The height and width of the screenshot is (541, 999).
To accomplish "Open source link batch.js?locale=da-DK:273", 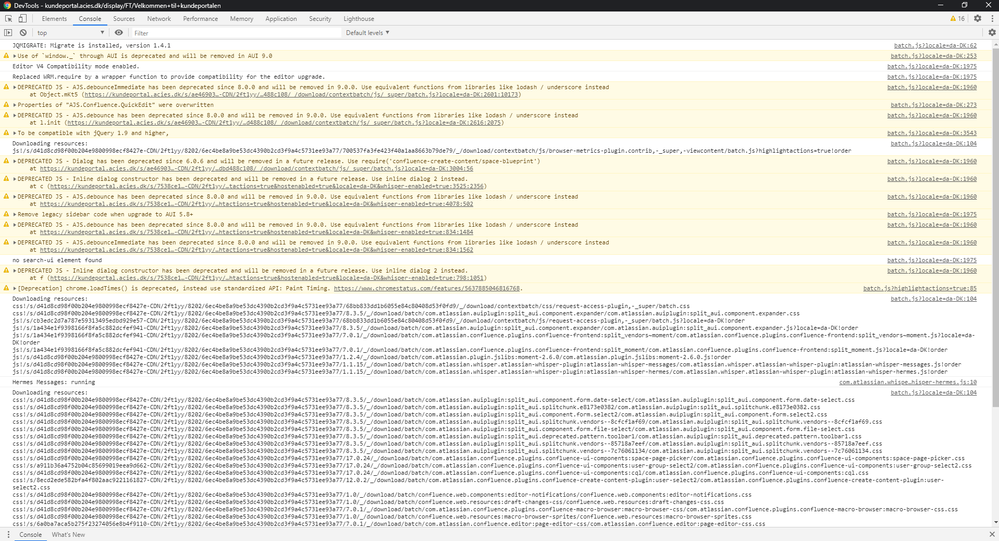I will 933,105.
